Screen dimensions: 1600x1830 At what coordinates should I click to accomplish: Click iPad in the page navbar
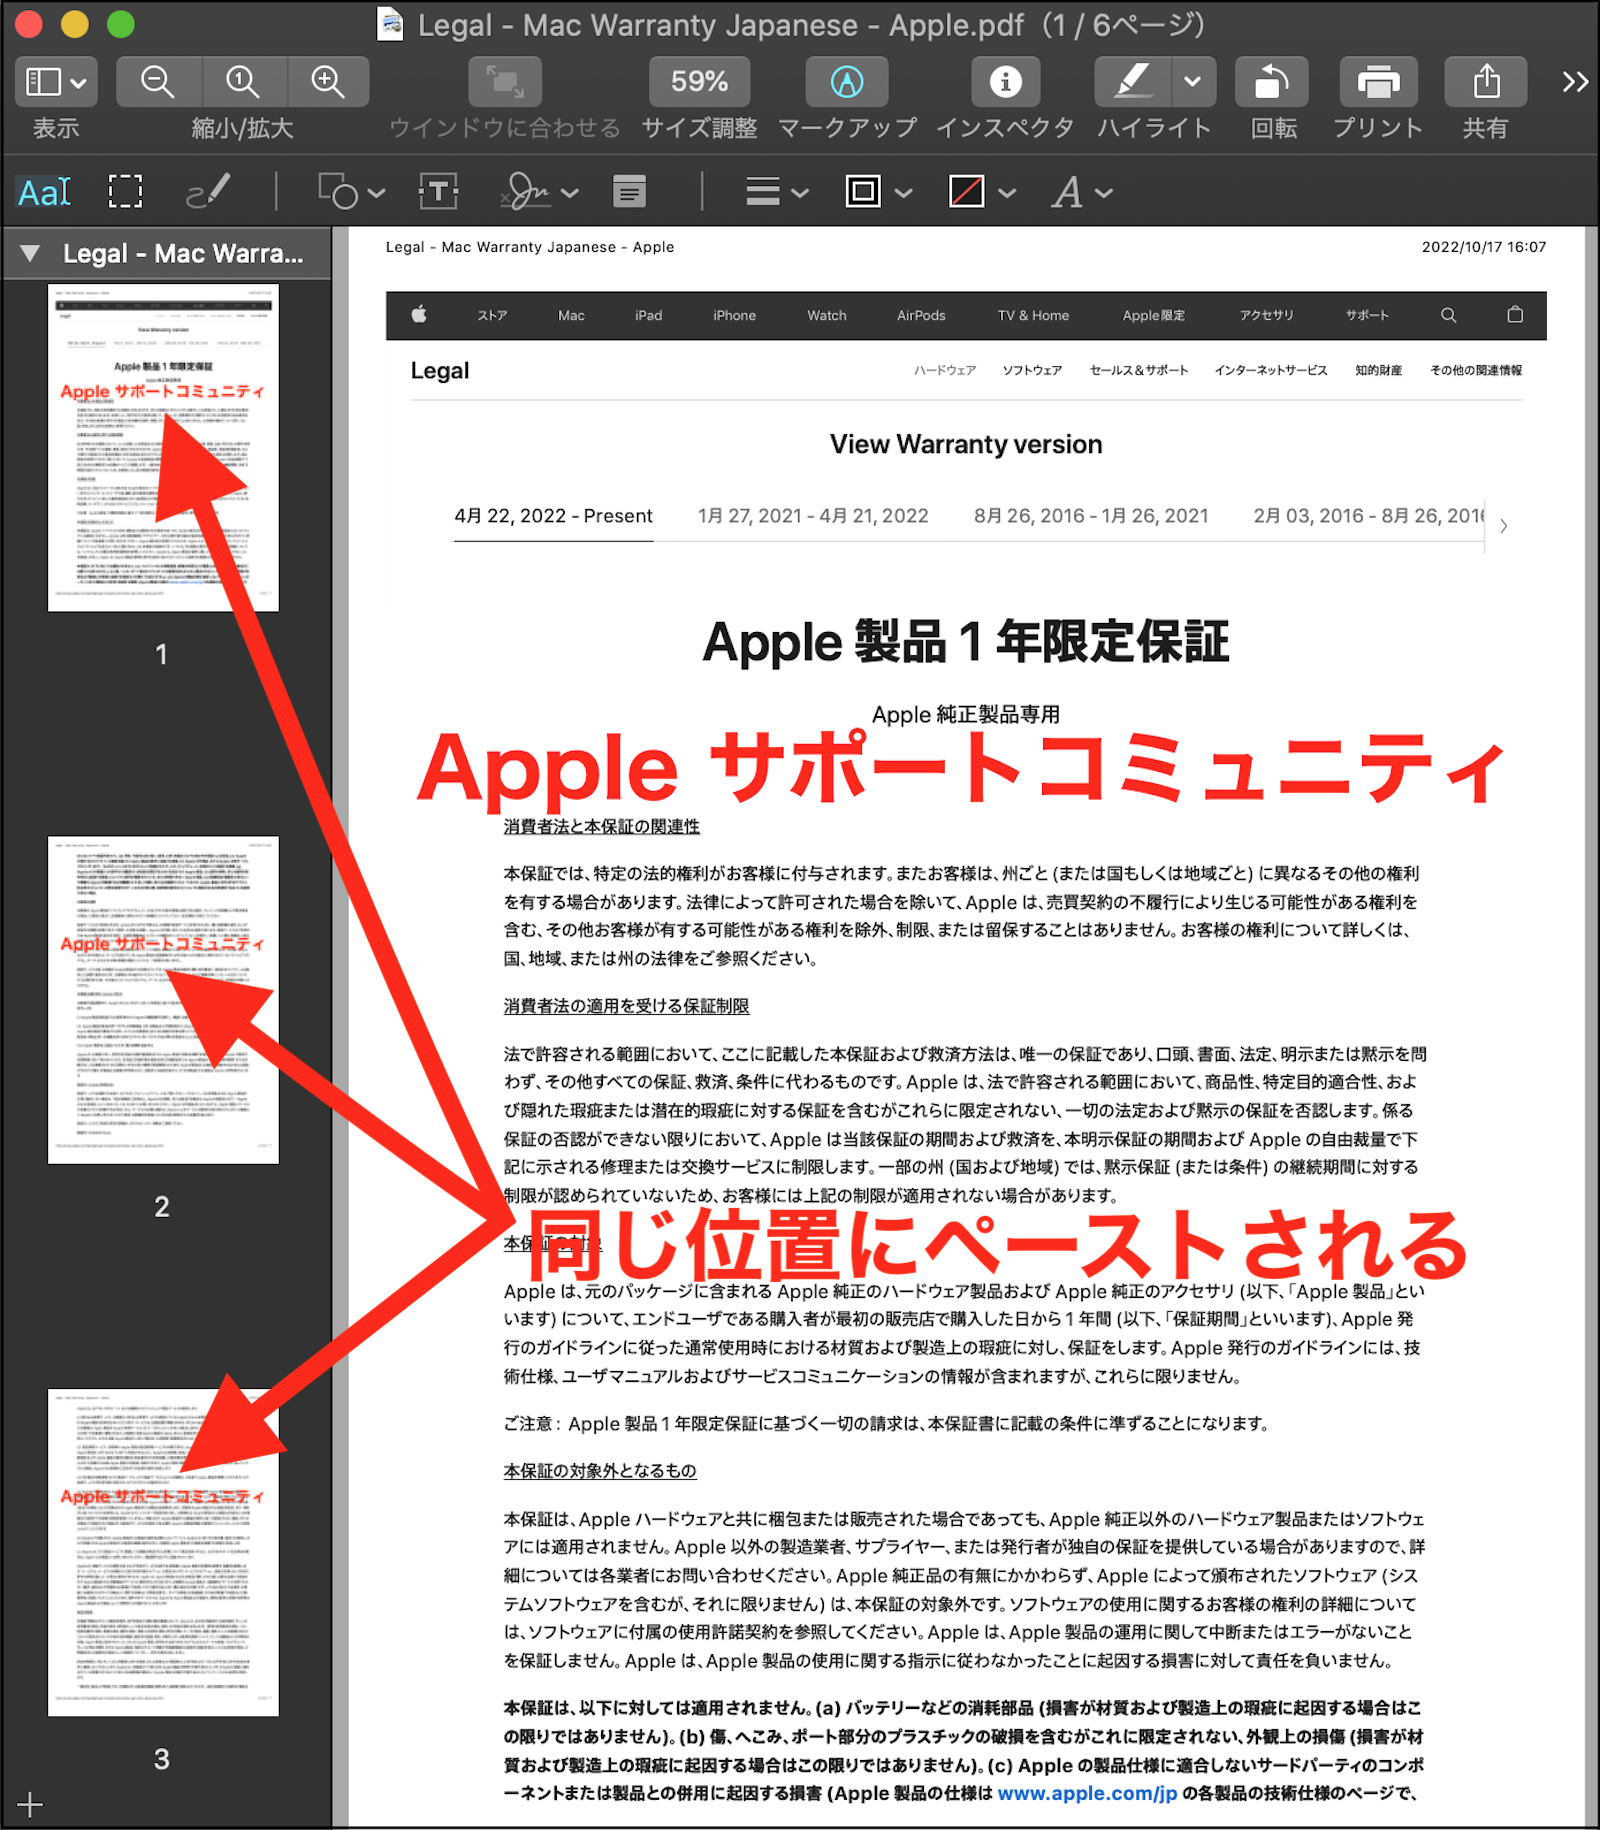coord(648,315)
